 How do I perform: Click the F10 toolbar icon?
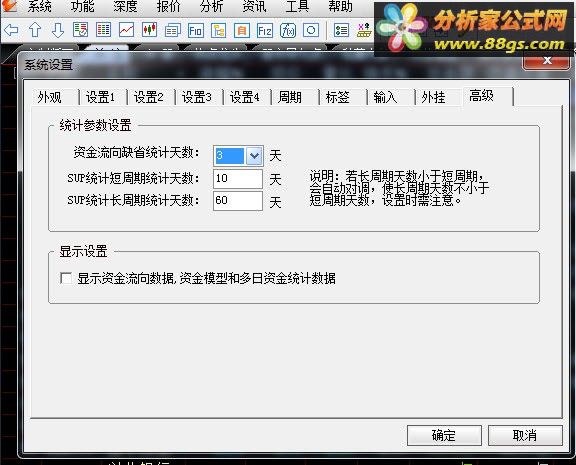[x=195, y=30]
